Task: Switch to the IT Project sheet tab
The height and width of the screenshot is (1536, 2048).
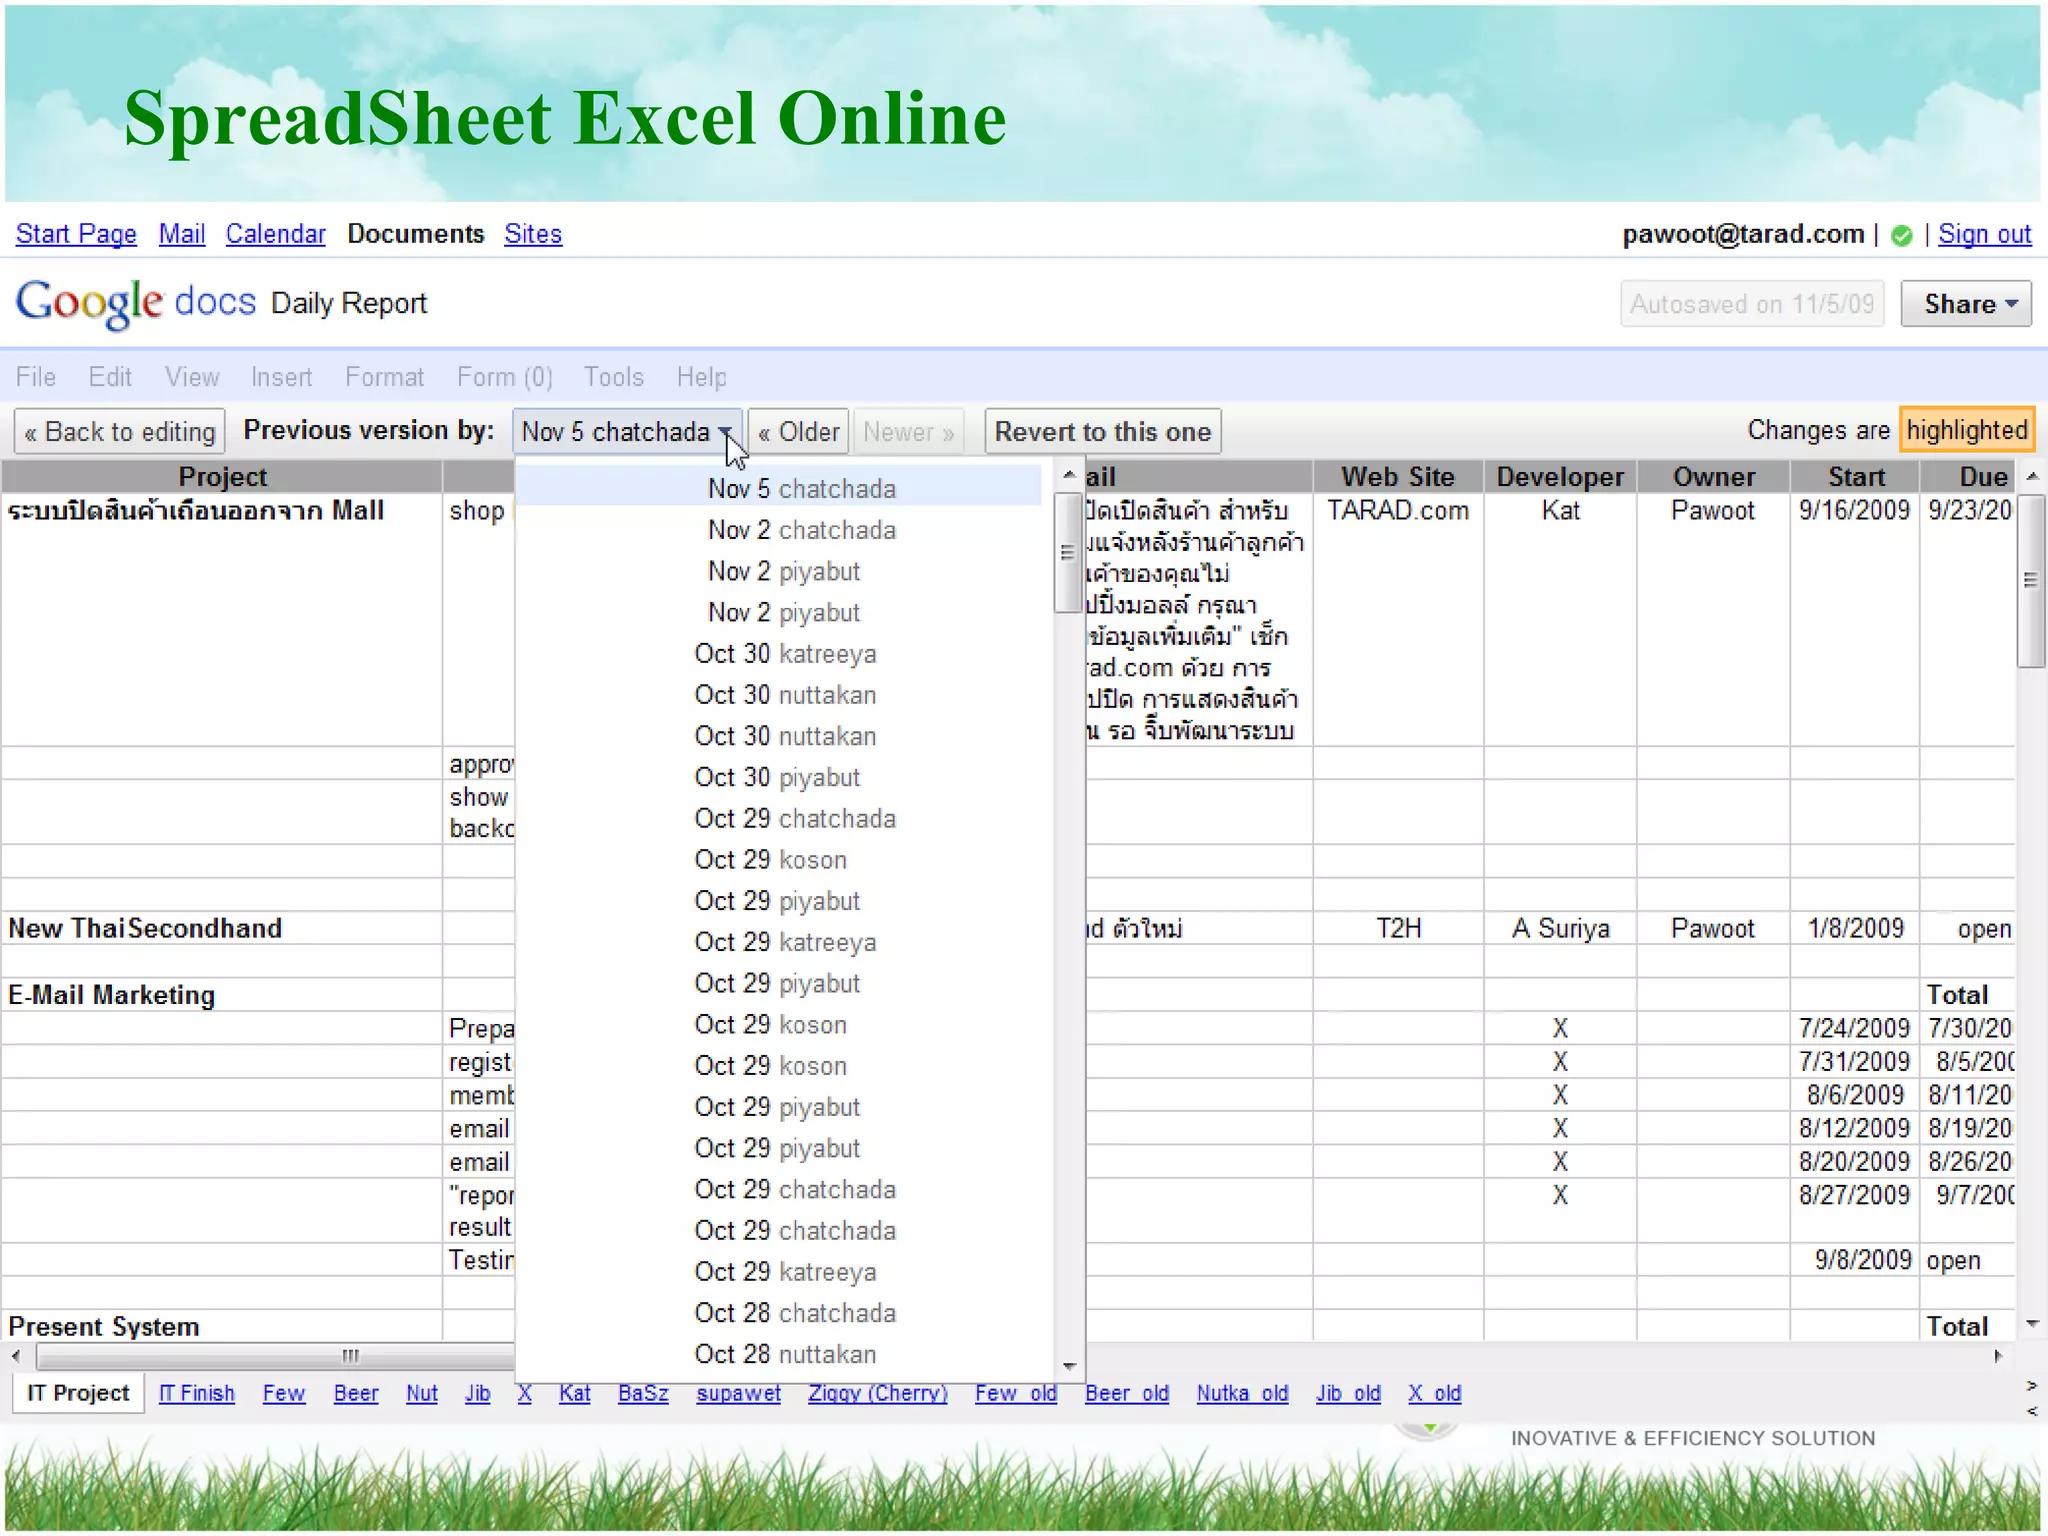Action: [x=77, y=1393]
